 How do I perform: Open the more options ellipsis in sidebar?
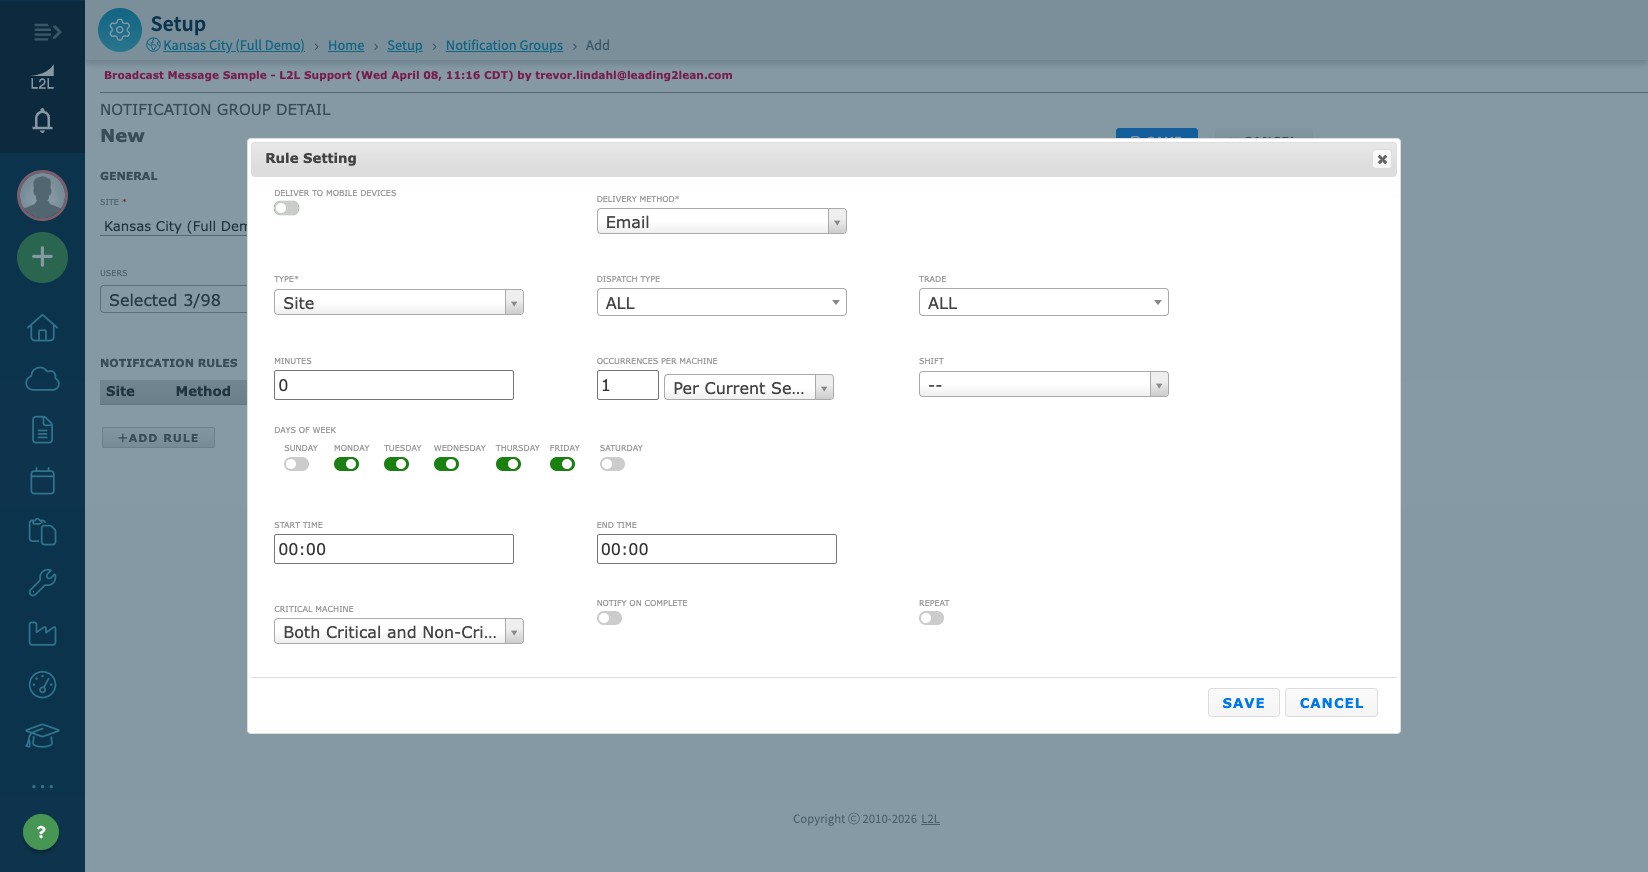pos(42,787)
